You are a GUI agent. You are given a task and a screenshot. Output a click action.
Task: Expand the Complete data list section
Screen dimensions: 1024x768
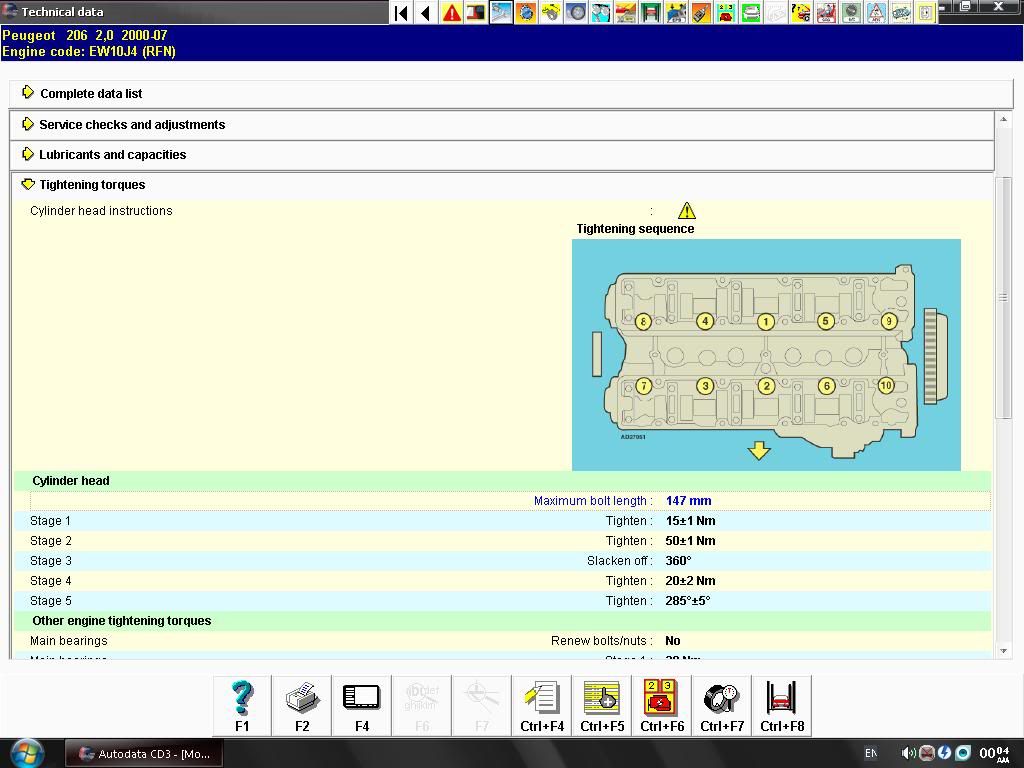click(91, 94)
